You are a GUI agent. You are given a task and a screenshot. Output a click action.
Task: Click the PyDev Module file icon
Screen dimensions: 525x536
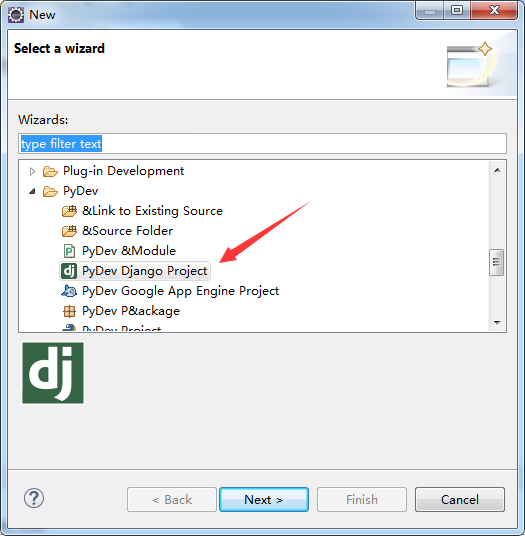(x=69, y=251)
